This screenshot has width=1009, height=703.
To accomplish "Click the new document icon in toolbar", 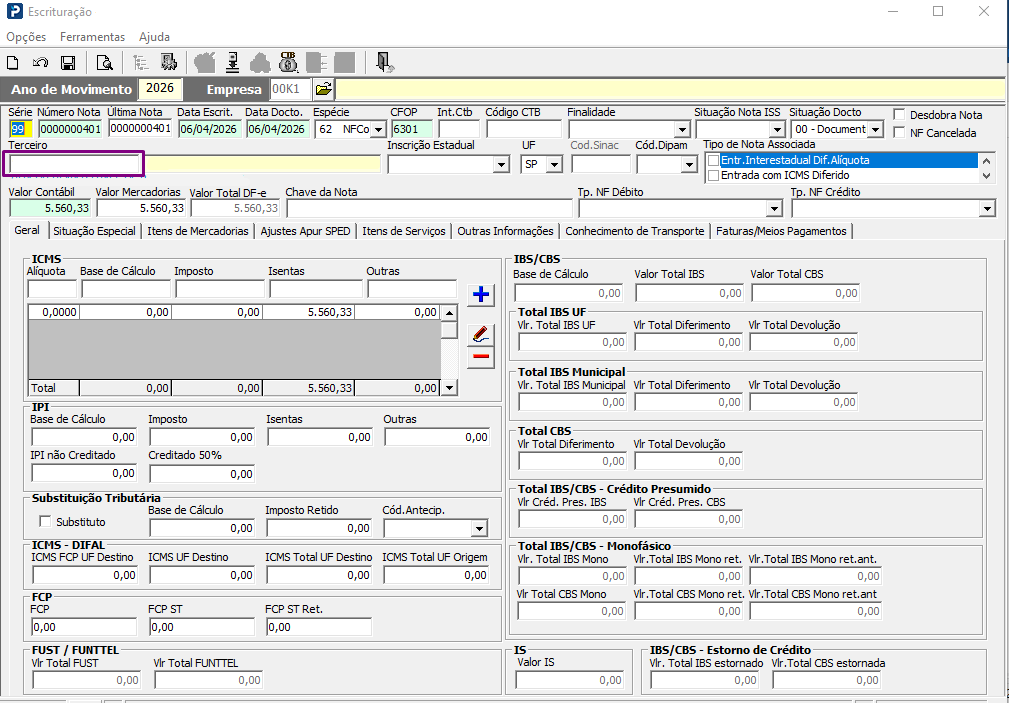I will click(13, 62).
